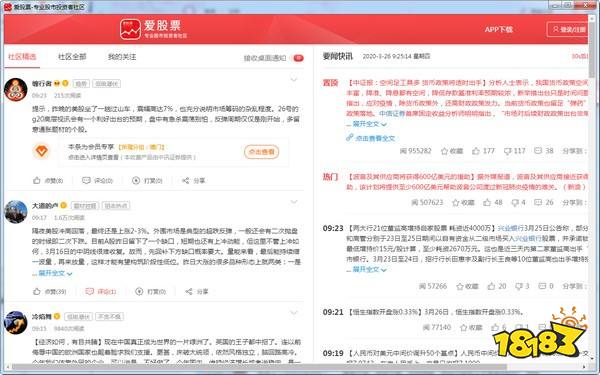Switch to the 社区全部 tab
This screenshot has height=375, width=600.
[72, 57]
